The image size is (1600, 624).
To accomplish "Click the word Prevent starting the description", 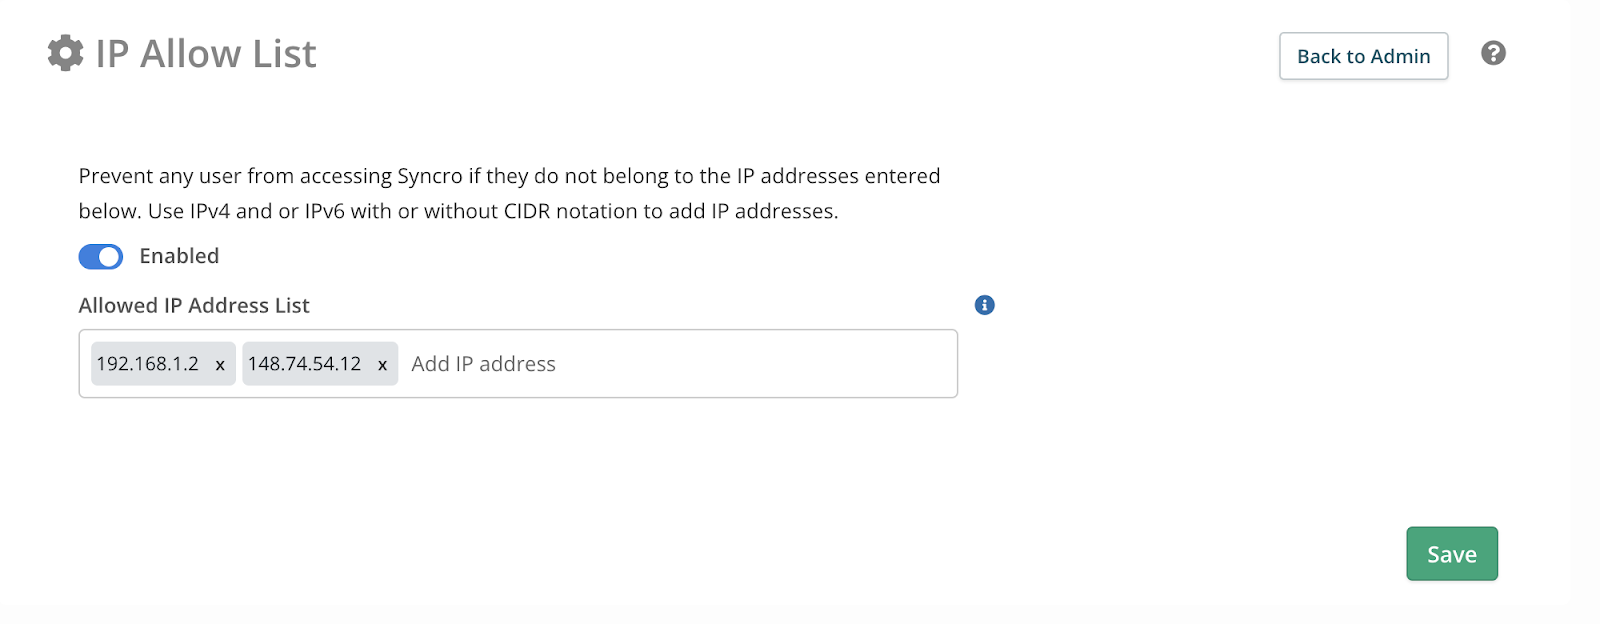I will 115,176.
